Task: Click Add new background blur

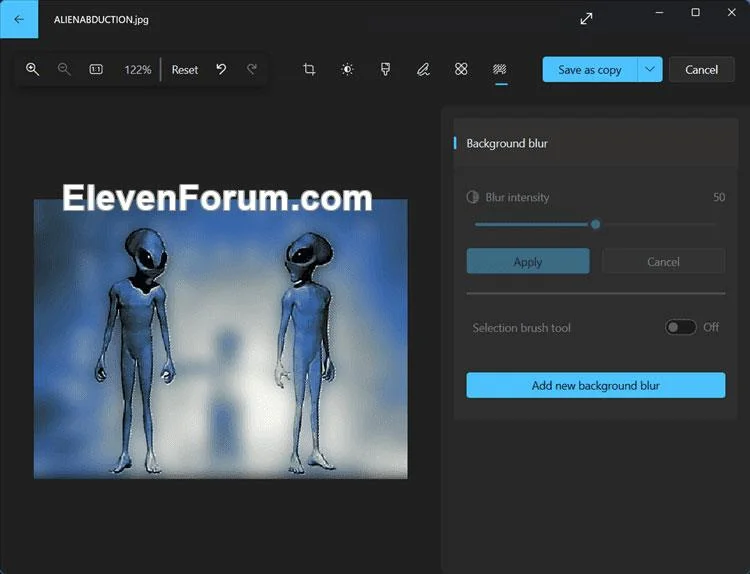Action: coord(596,386)
